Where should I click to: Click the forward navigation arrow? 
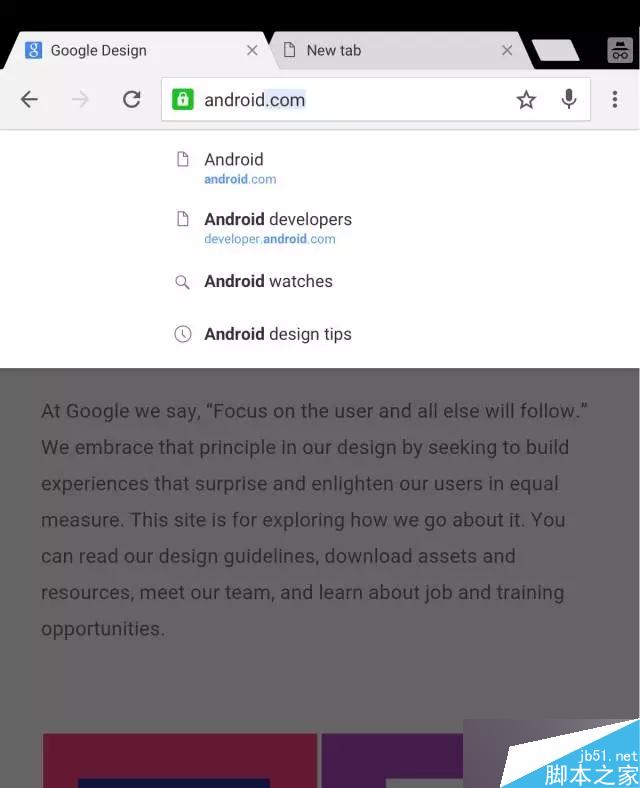click(80, 99)
